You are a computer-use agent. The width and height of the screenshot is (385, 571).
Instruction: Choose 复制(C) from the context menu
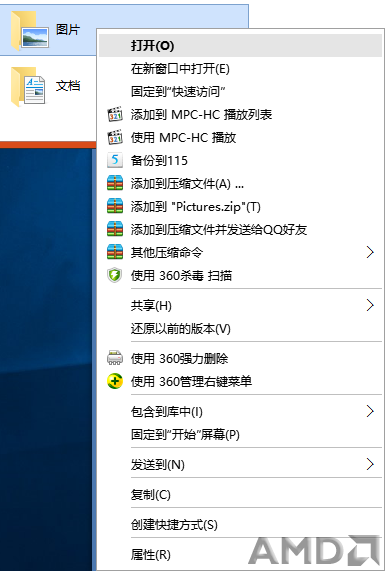click(240, 494)
